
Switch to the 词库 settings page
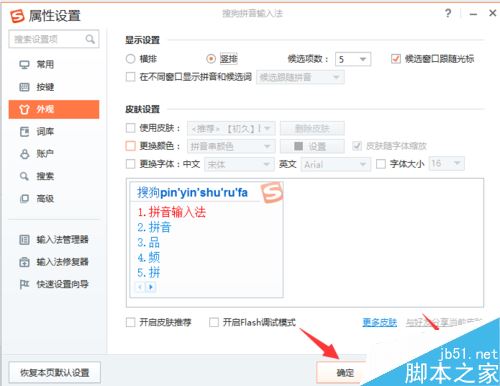54,132
